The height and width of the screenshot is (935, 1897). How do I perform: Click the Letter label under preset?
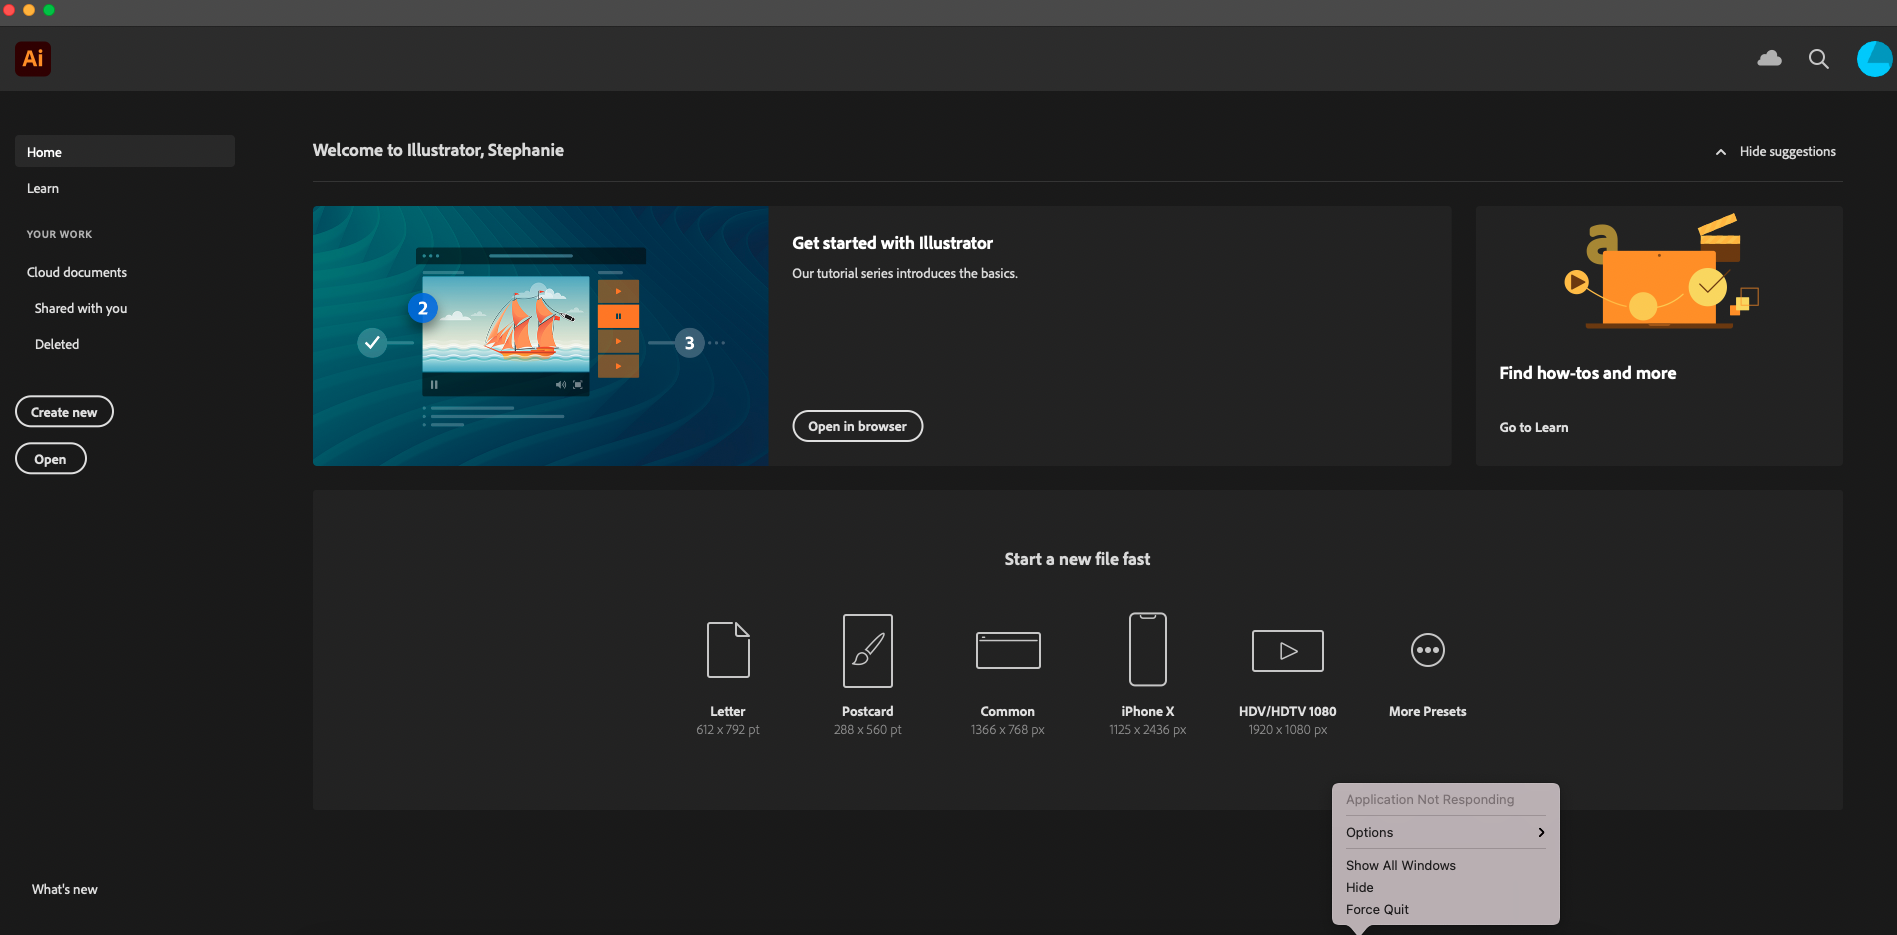pos(728,711)
